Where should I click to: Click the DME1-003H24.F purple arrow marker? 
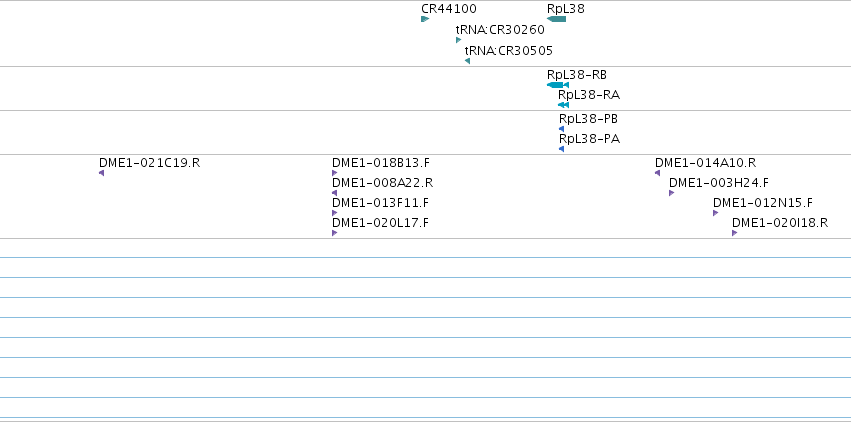[671, 193]
